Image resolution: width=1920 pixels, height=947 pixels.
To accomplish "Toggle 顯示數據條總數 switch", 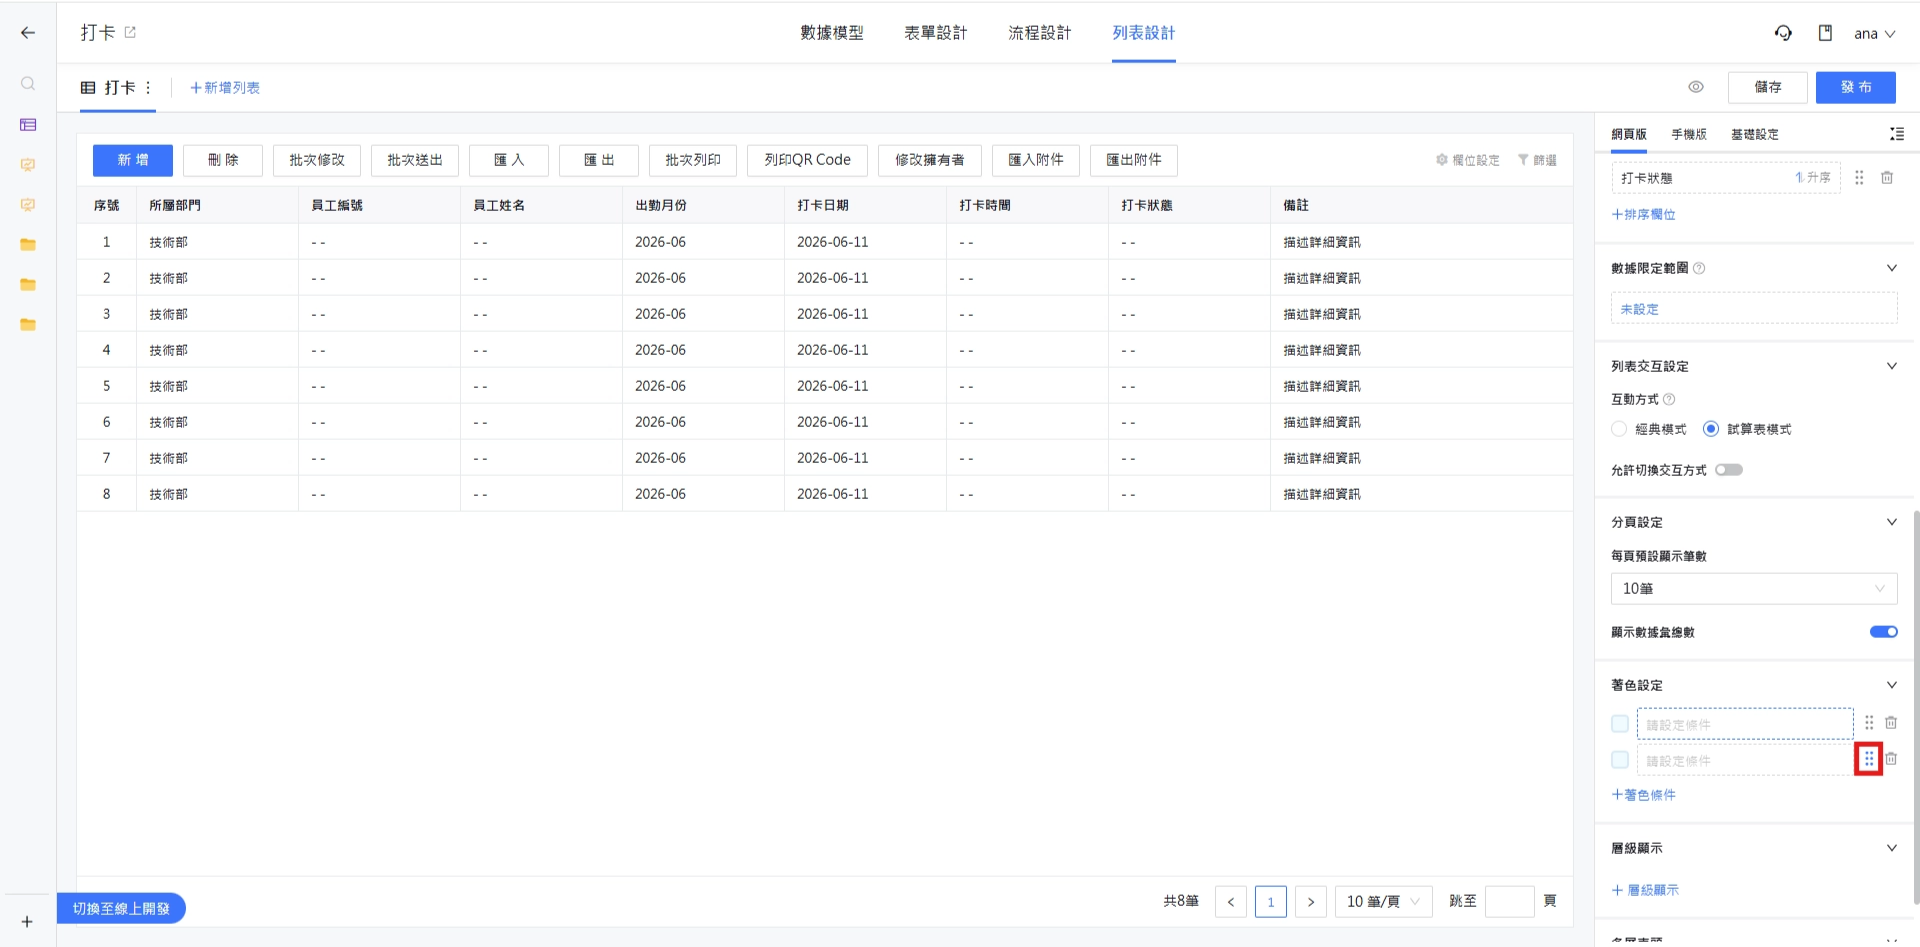I will pos(1884,632).
